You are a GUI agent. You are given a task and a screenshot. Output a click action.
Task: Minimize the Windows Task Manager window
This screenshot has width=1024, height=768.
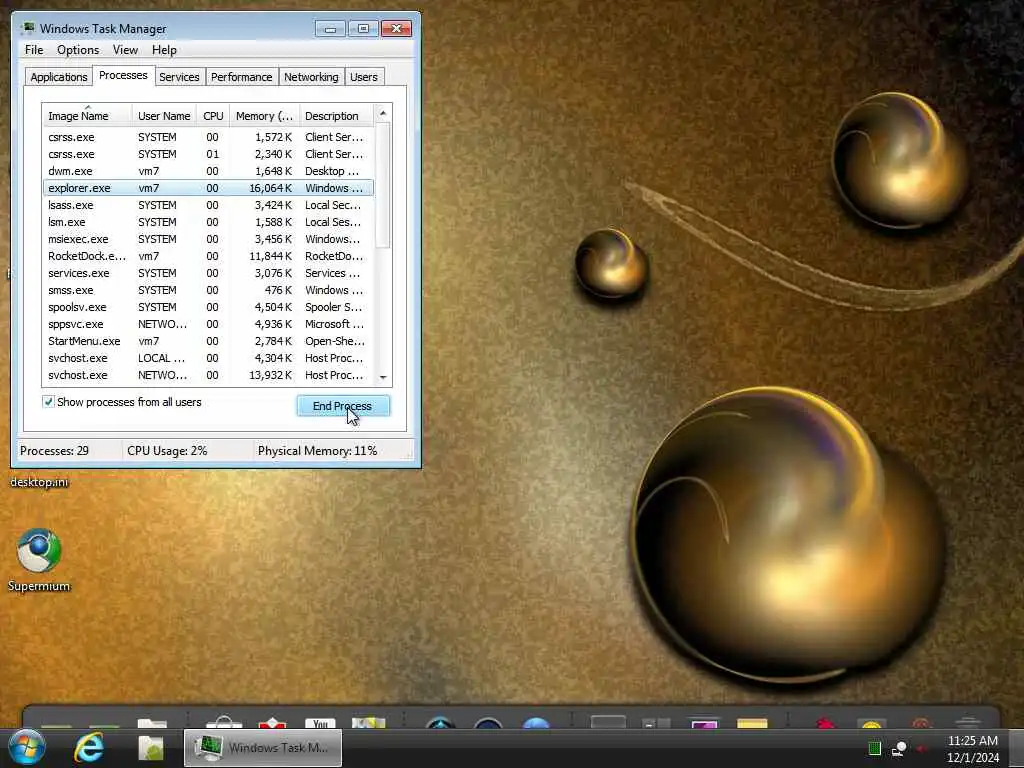point(330,29)
